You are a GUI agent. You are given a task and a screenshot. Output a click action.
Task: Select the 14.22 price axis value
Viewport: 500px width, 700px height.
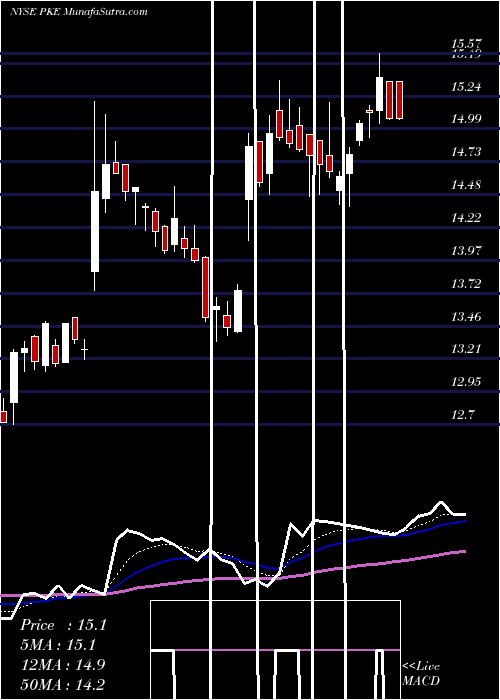coord(466,218)
